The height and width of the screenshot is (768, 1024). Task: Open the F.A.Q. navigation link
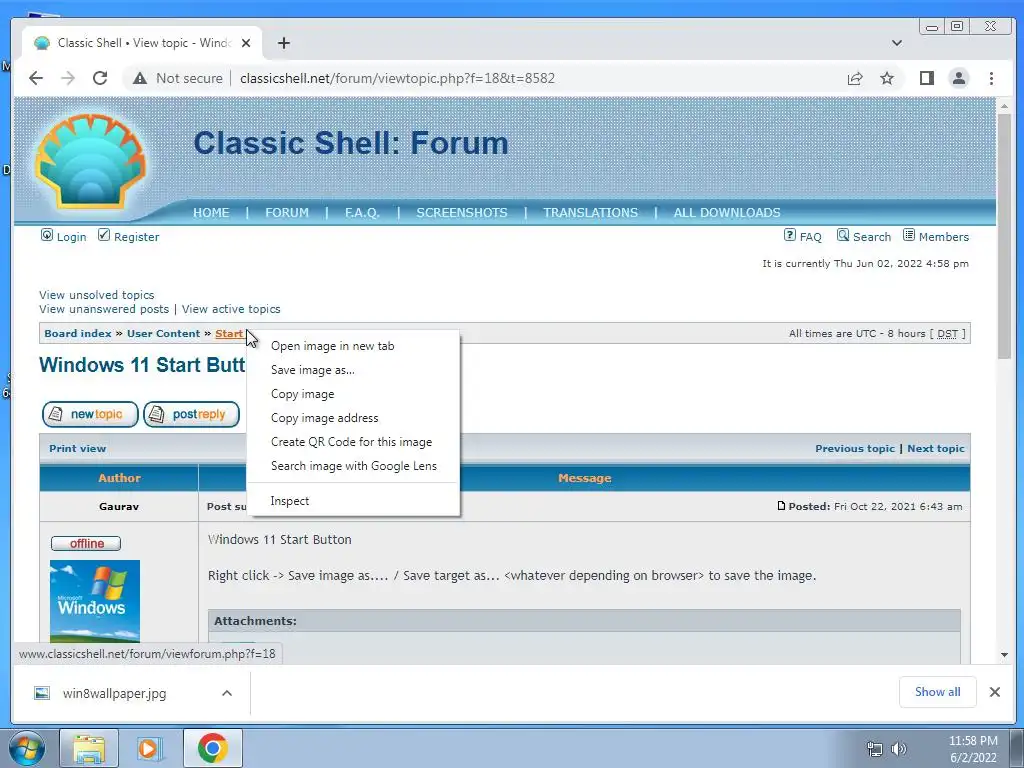(x=362, y=213)
